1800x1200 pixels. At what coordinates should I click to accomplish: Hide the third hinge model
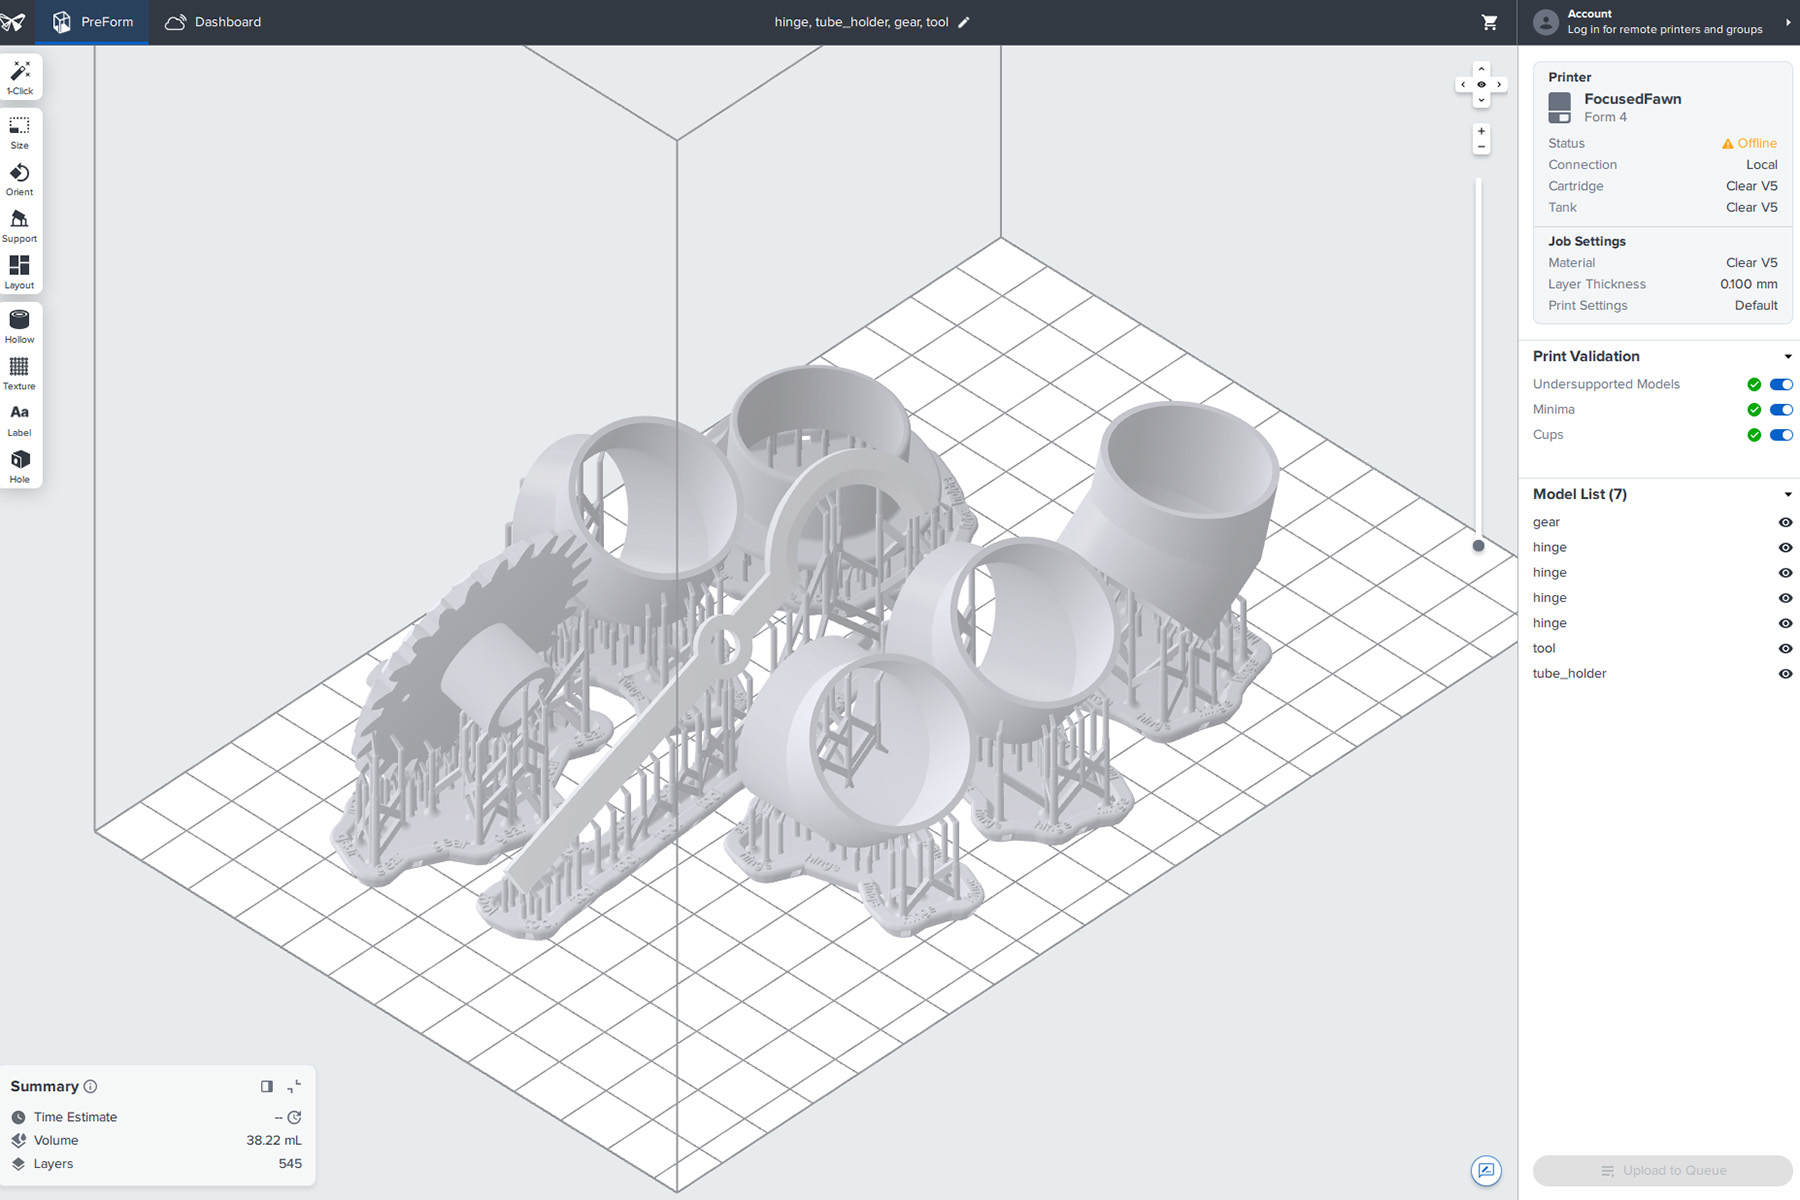pyautogui.click(x=1785, y=598)
